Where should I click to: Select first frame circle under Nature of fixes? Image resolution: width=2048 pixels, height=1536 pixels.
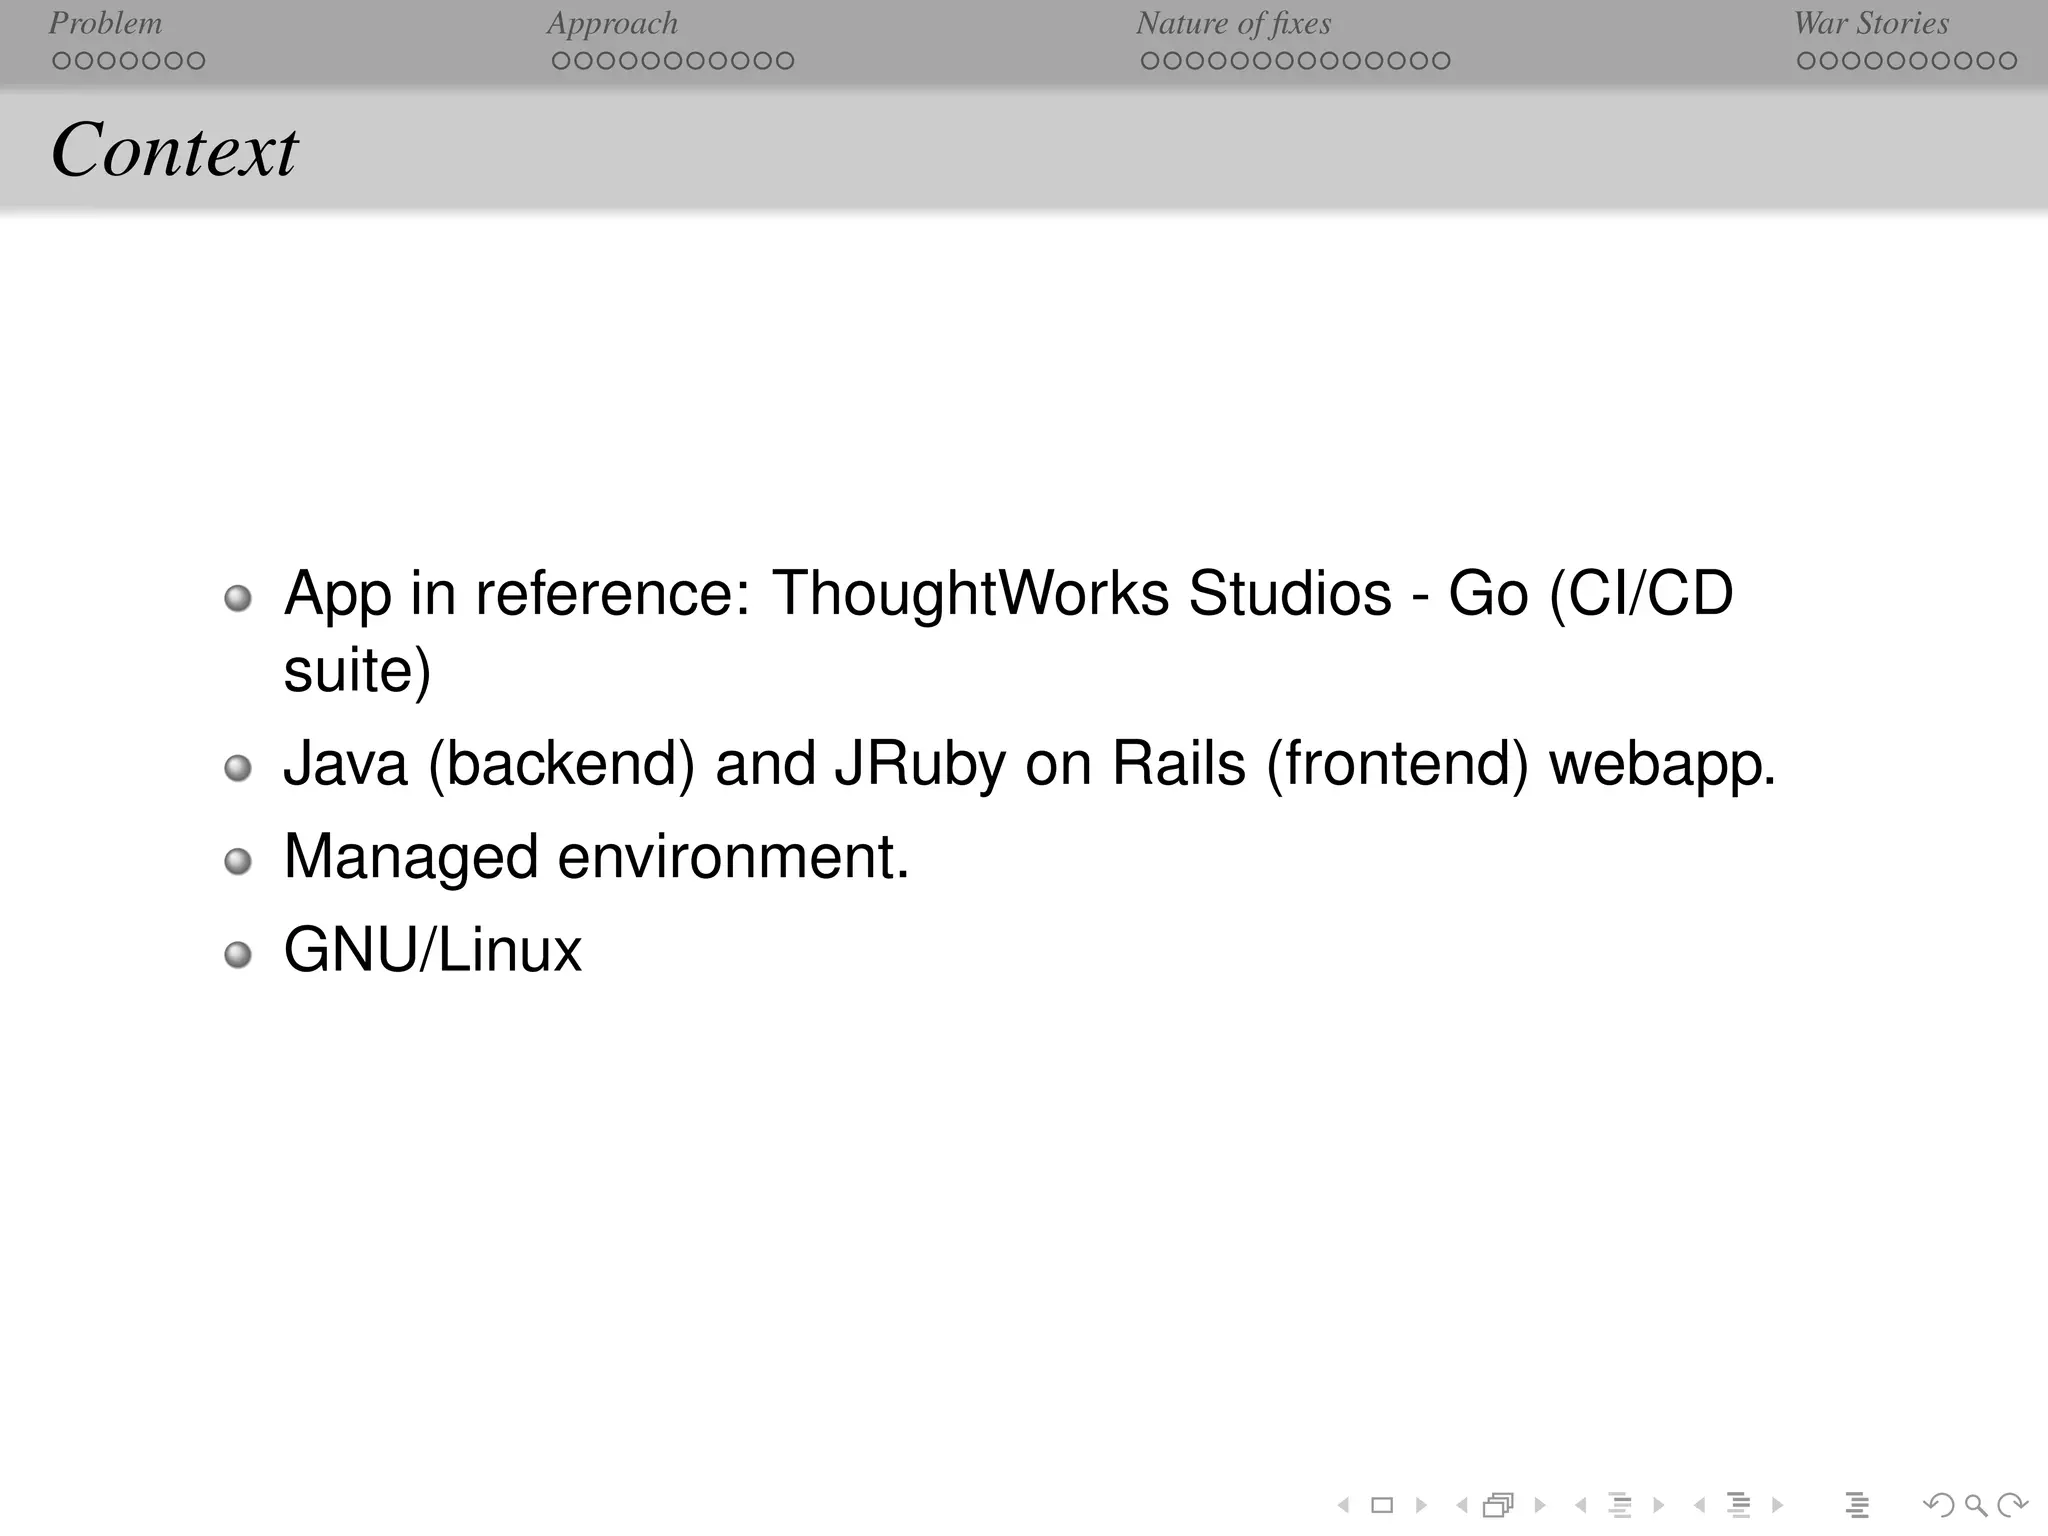coord(1150,61)
